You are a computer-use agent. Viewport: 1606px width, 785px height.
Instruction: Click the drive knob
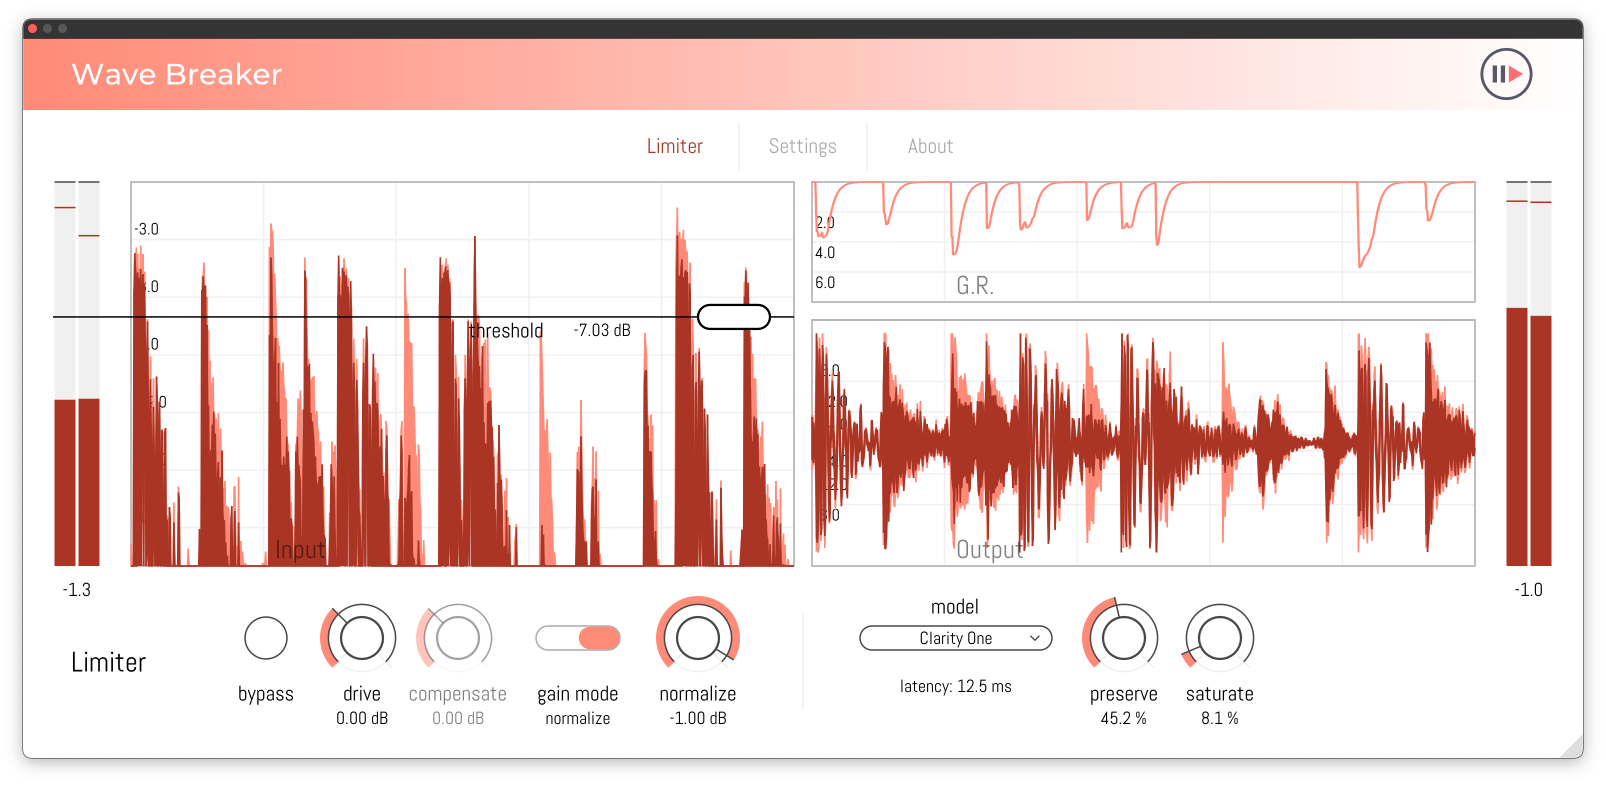click(x=361, y=638)
